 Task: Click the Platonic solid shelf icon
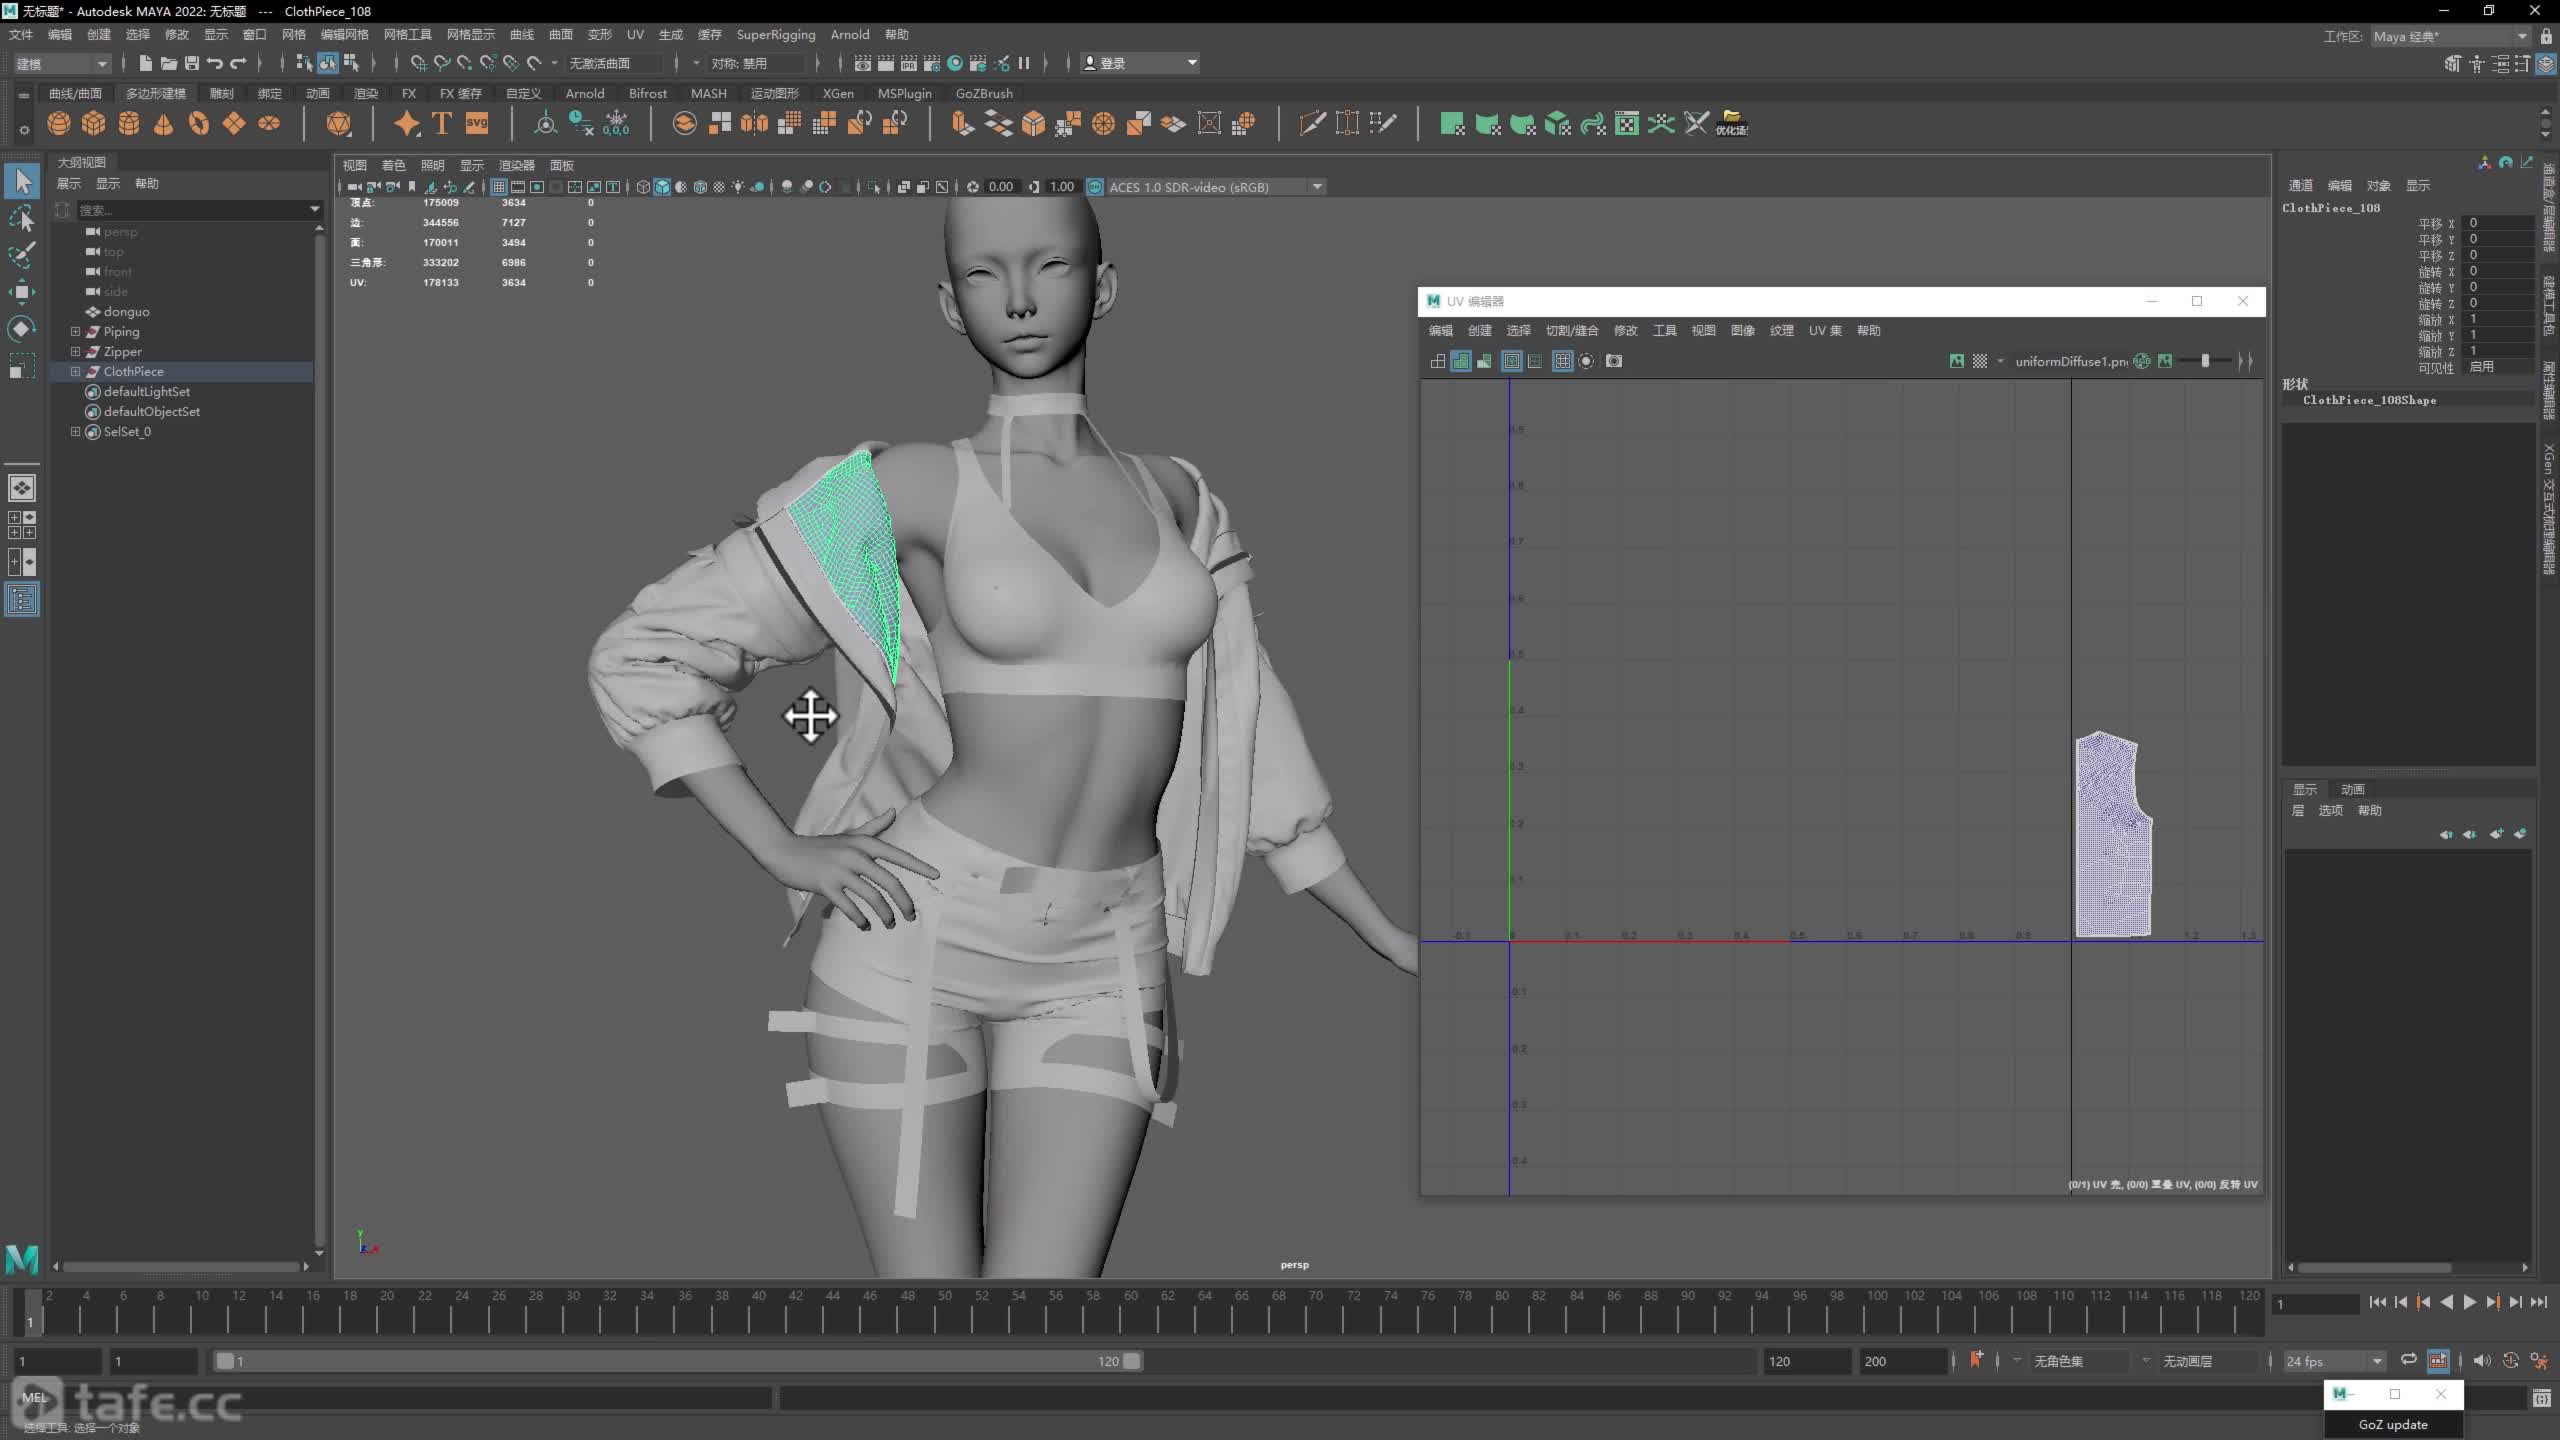[x=339, y=123]
